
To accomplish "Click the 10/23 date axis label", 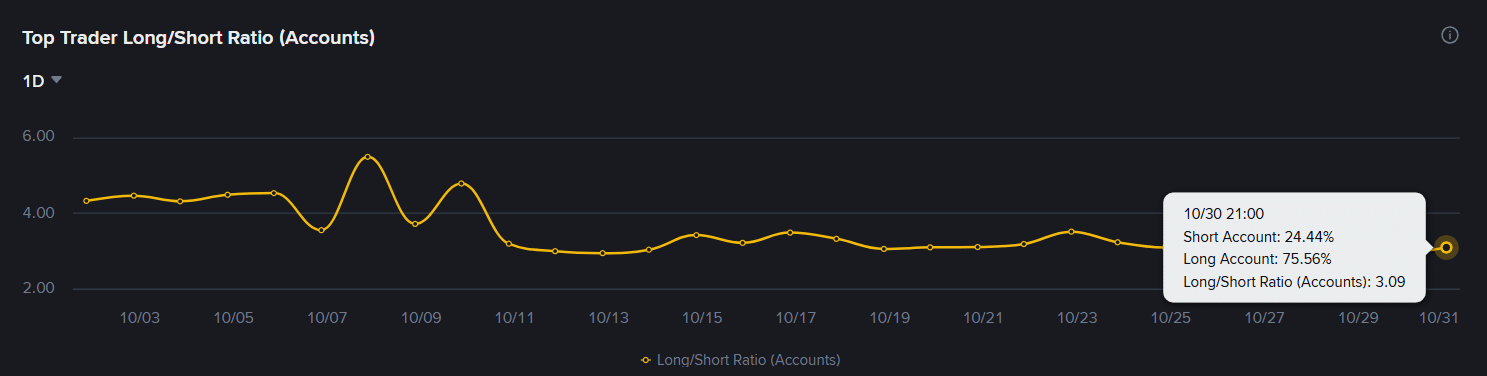I will point(1077,317).
